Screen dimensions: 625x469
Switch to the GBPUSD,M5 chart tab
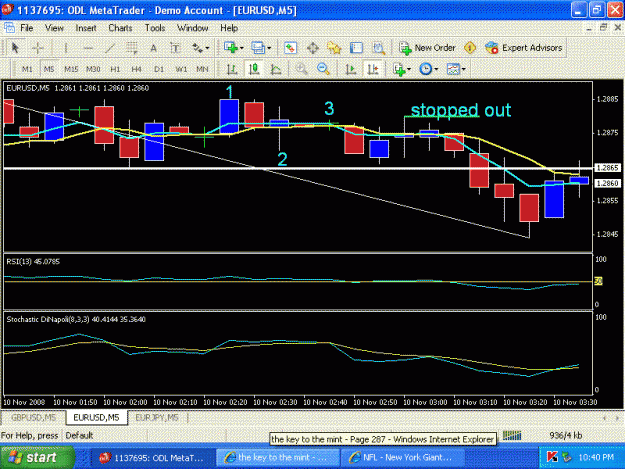click(x=33, y=418)
